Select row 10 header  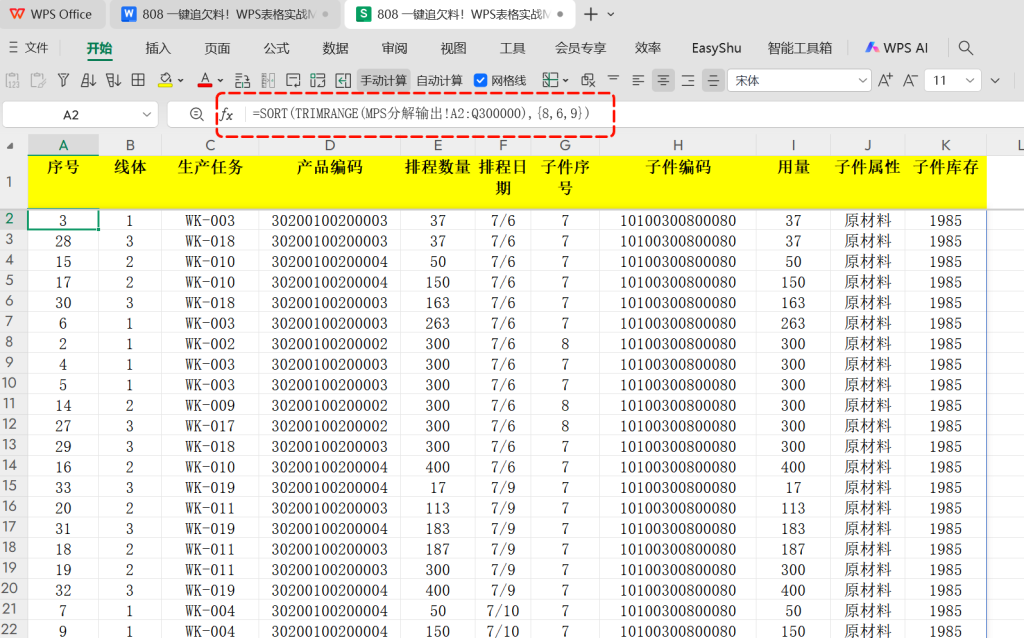pyautogui.click(x=10, y=385)
